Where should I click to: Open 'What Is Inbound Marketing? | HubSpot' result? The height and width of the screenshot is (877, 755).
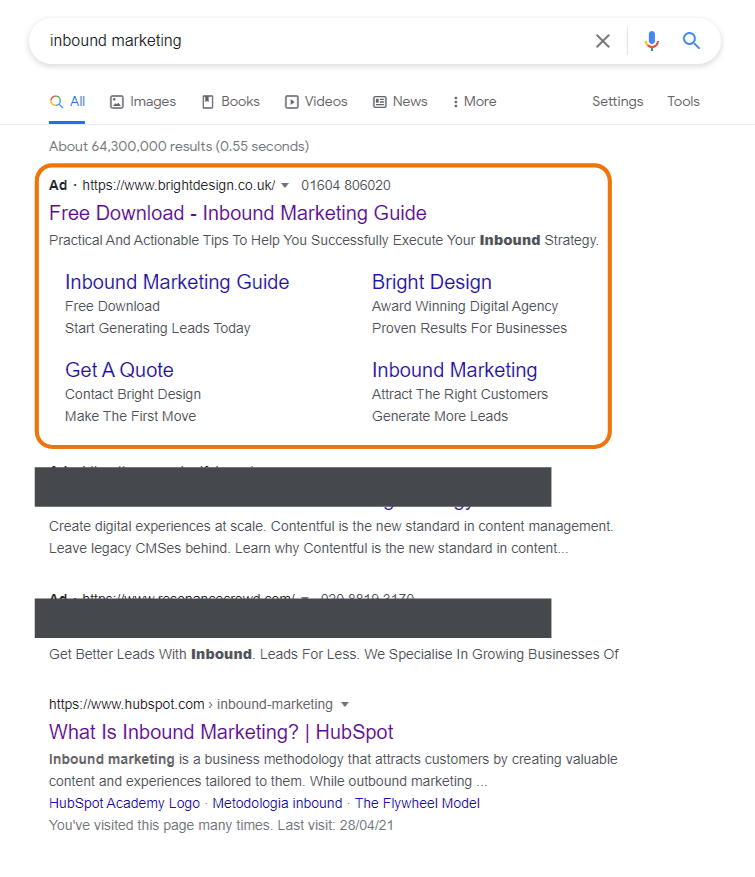(221, 732)
